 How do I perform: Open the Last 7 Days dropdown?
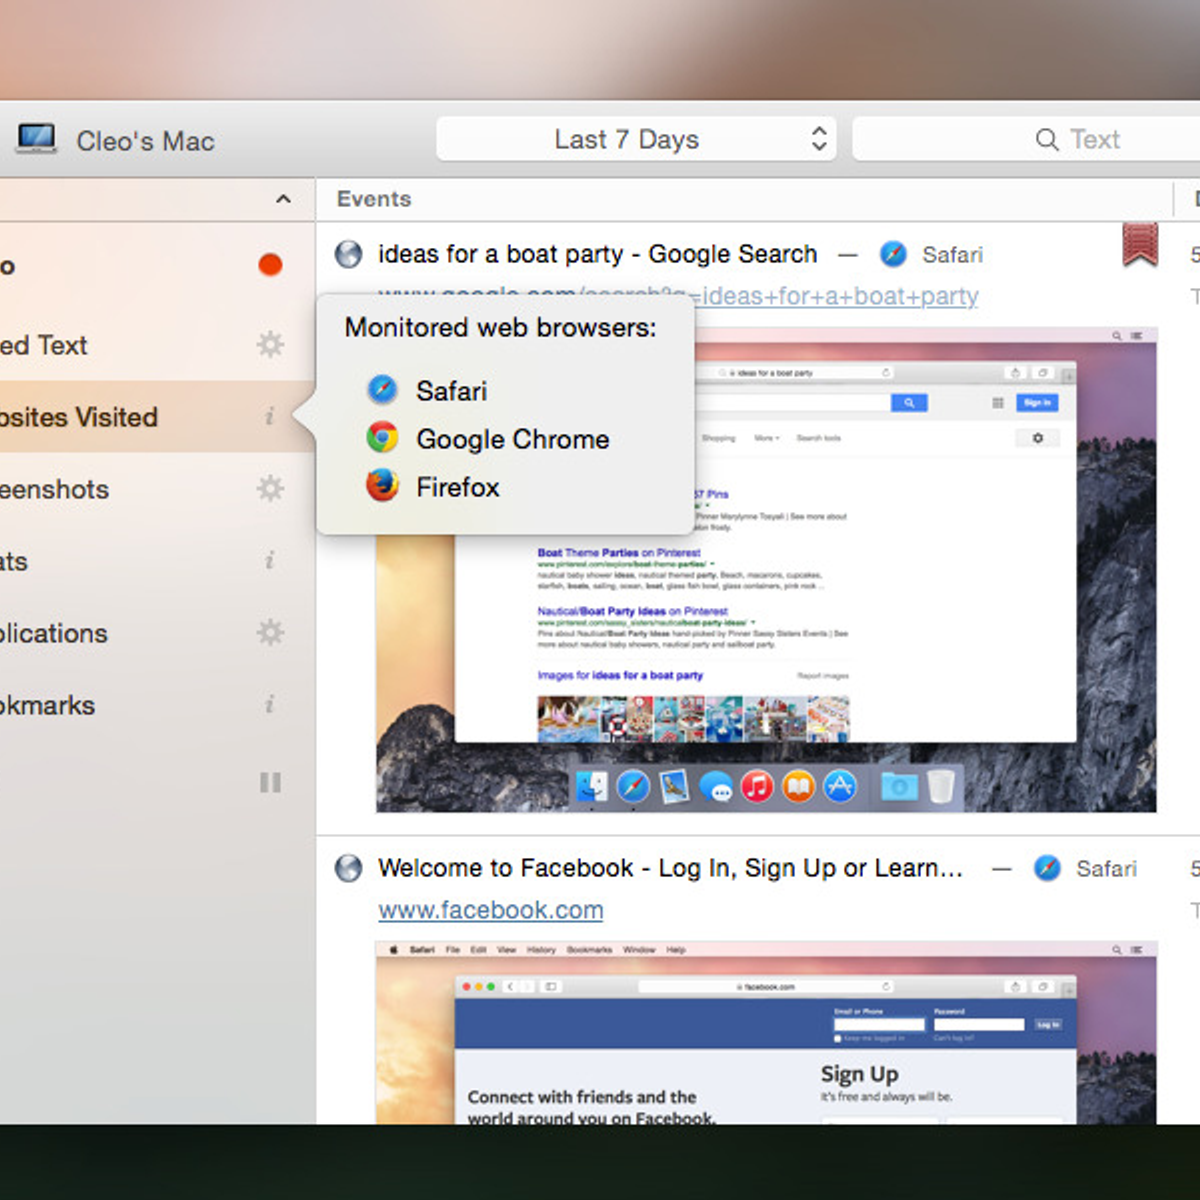point(636,139)
